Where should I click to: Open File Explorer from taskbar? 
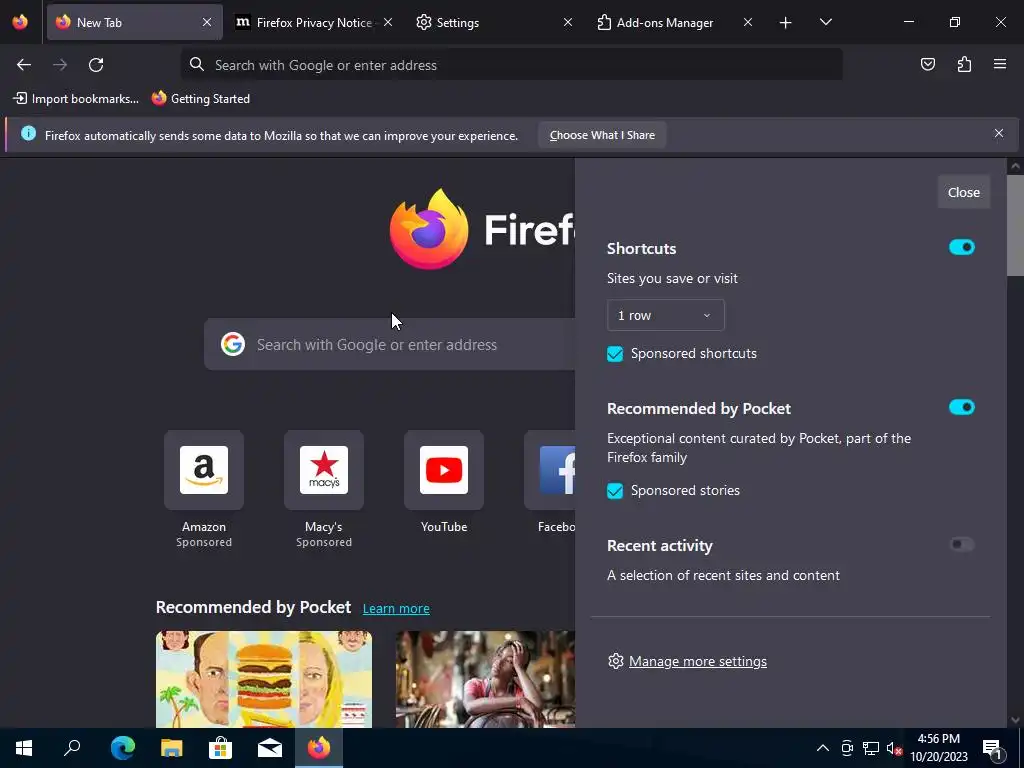point(172,748)
